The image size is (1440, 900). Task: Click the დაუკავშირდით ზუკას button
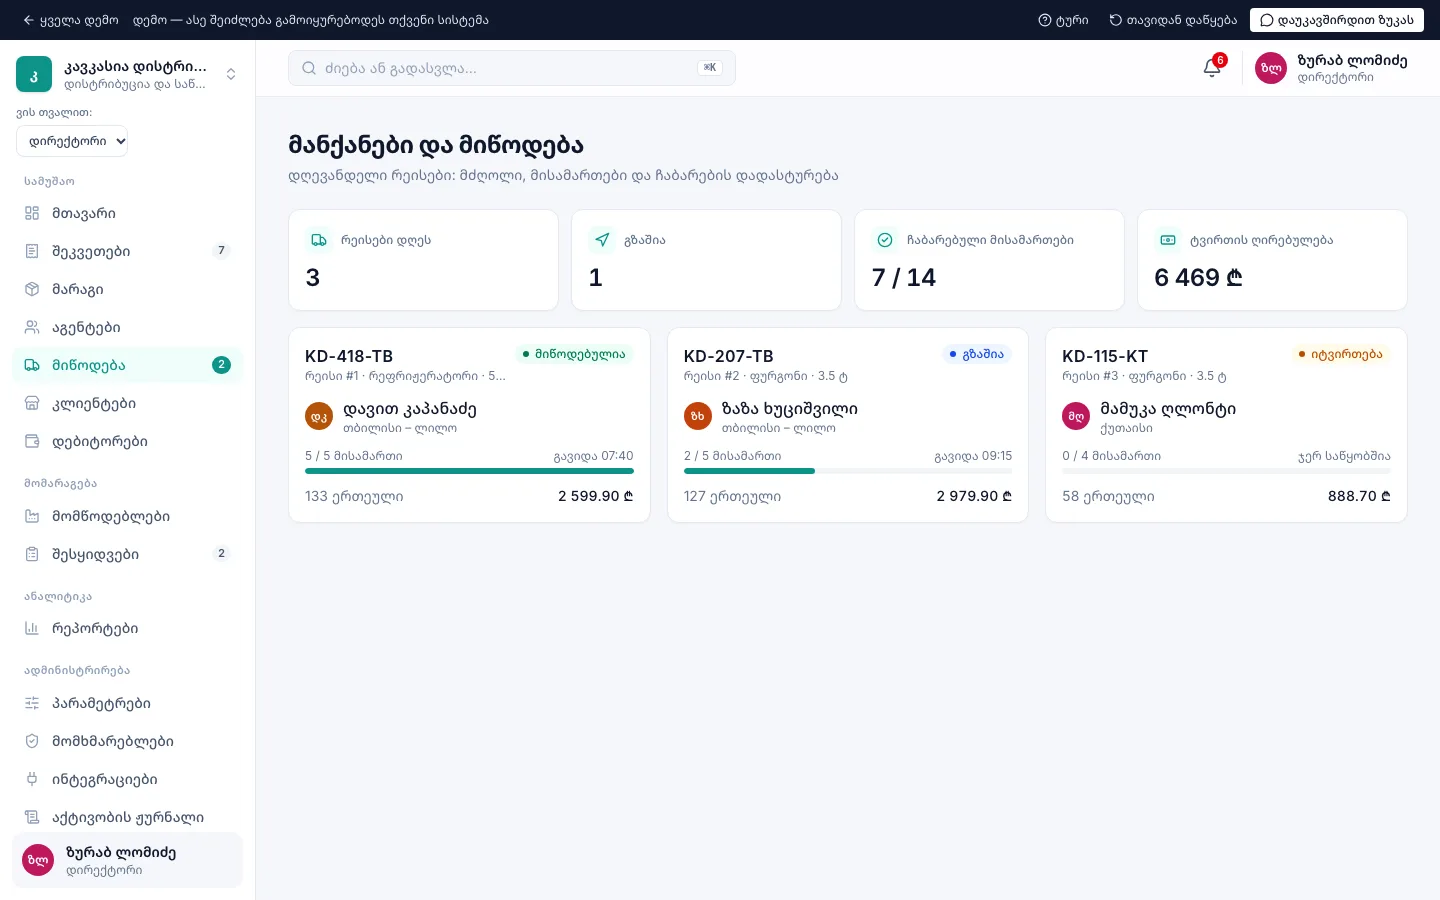(1336, 20)
